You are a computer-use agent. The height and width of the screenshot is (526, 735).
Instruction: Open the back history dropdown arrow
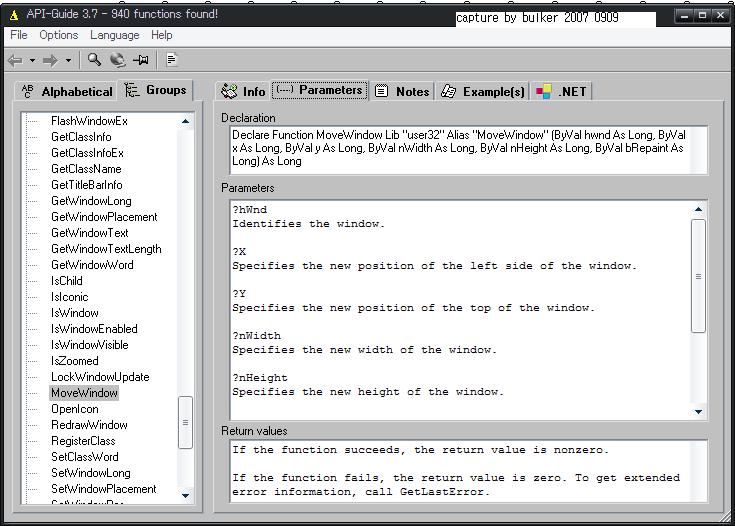[x=32, y=61]
